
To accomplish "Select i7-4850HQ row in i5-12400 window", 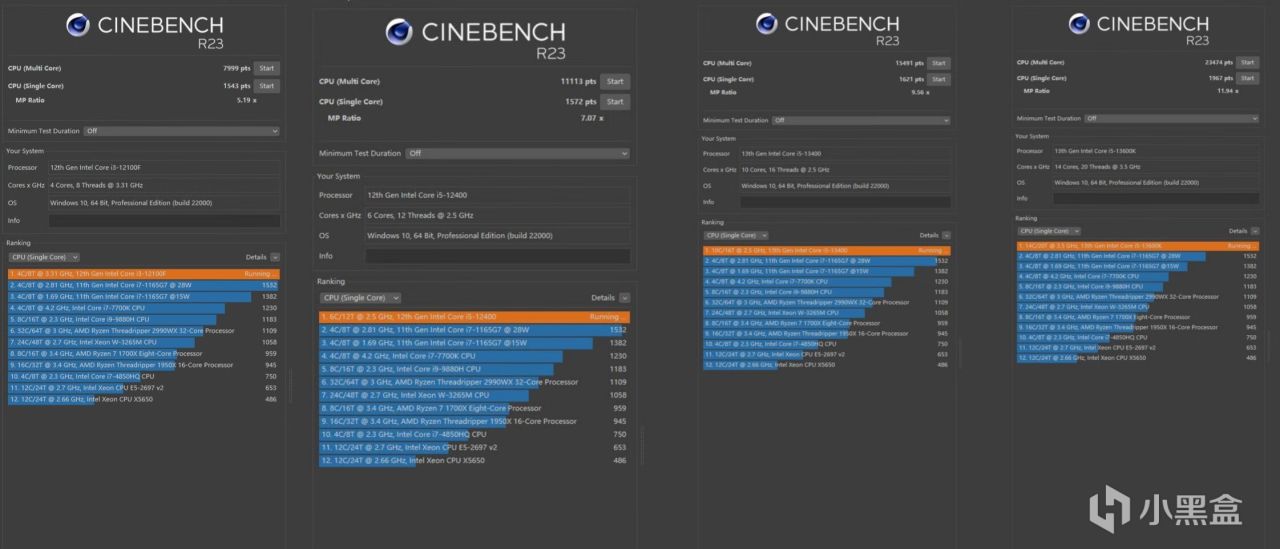I will tap(474, 434).
